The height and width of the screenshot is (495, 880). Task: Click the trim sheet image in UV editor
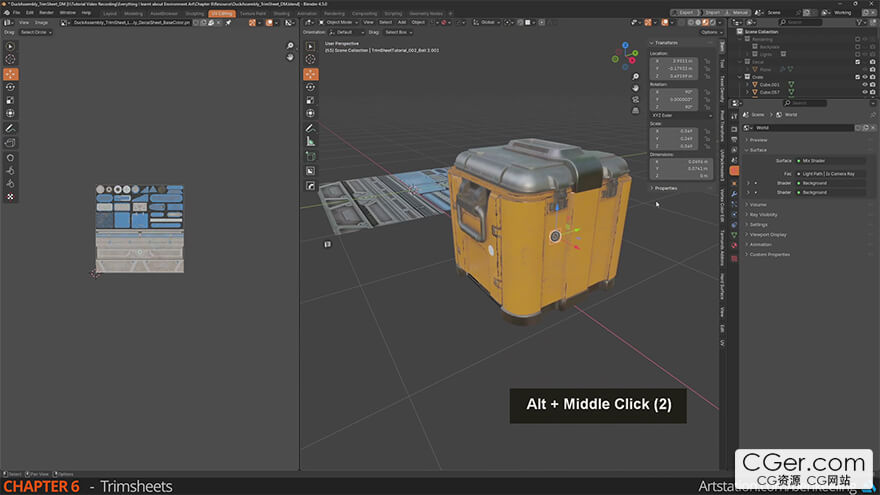point(140,228)
